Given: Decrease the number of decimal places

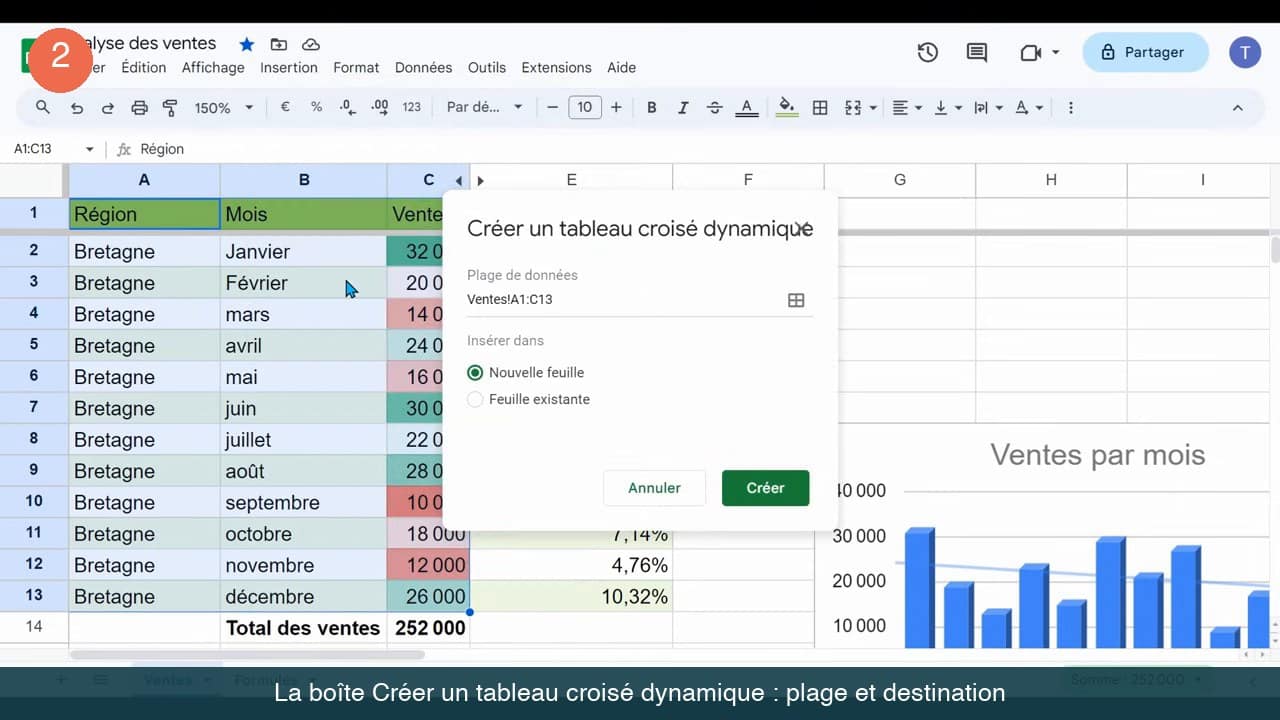Looking at the screenshot, I should tap(347, 107).
